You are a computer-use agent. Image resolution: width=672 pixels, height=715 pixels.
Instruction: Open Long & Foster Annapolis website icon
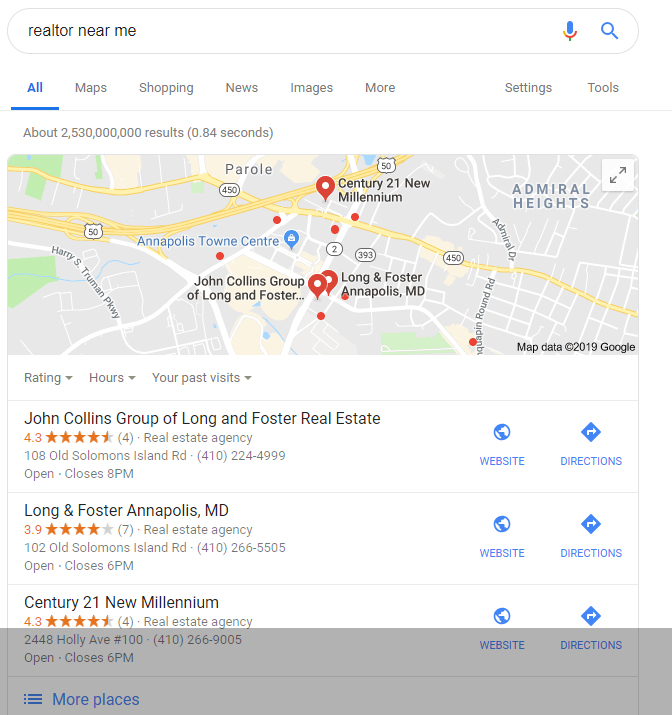click(x=502, y=524)
